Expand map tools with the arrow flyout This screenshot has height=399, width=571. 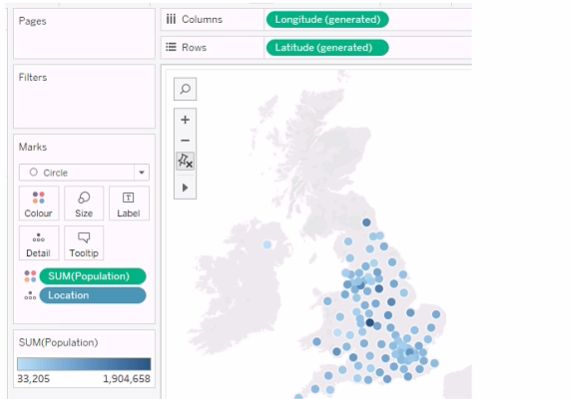pos(185,188)
